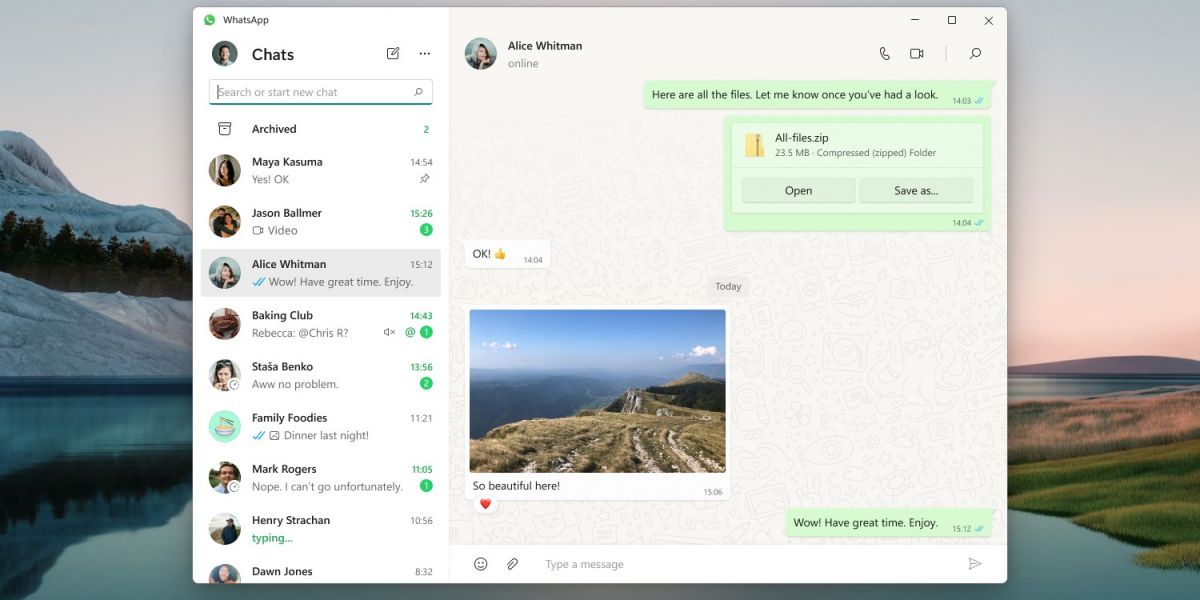Search within the Alice Whitman conversation
1200x600 pixels.
(975, 54)
